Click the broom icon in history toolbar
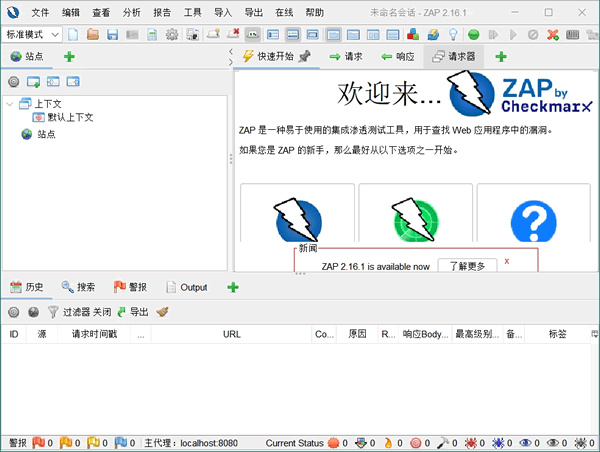The image size is (600, 452). pyautogui.click(x=162, y=312)
